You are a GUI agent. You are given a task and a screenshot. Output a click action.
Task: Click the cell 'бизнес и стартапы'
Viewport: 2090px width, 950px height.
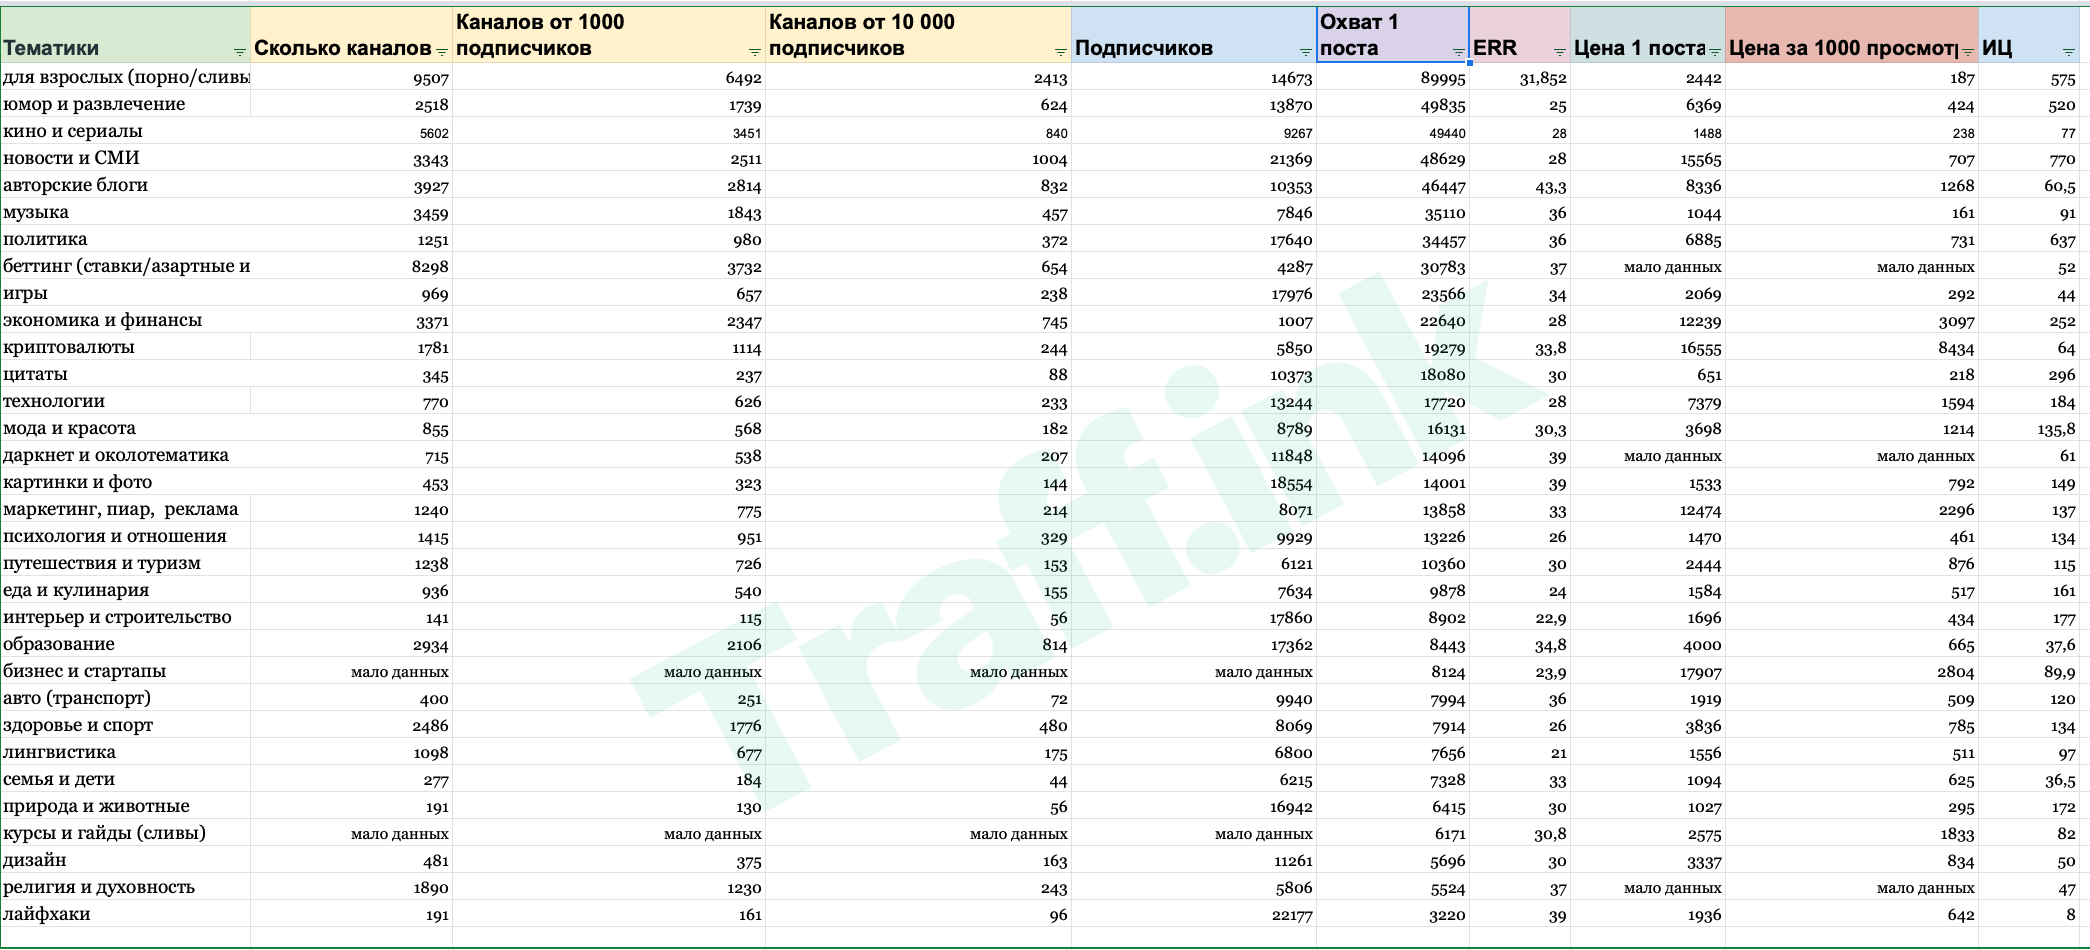[x=125, y=671]
